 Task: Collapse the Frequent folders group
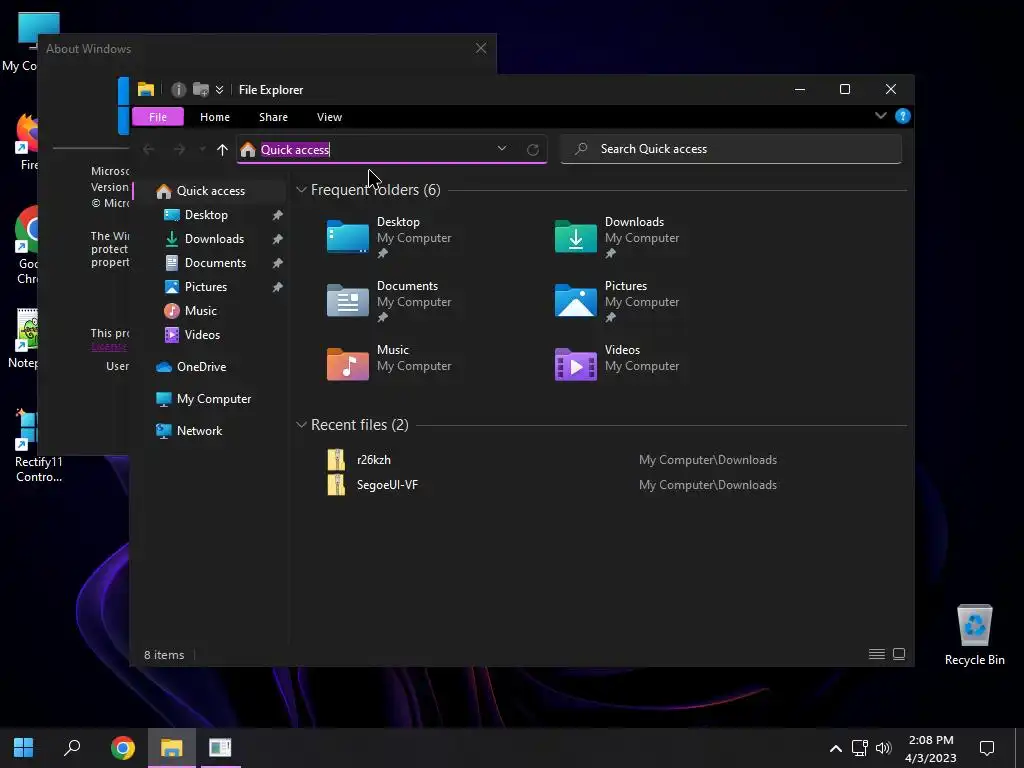301,190
